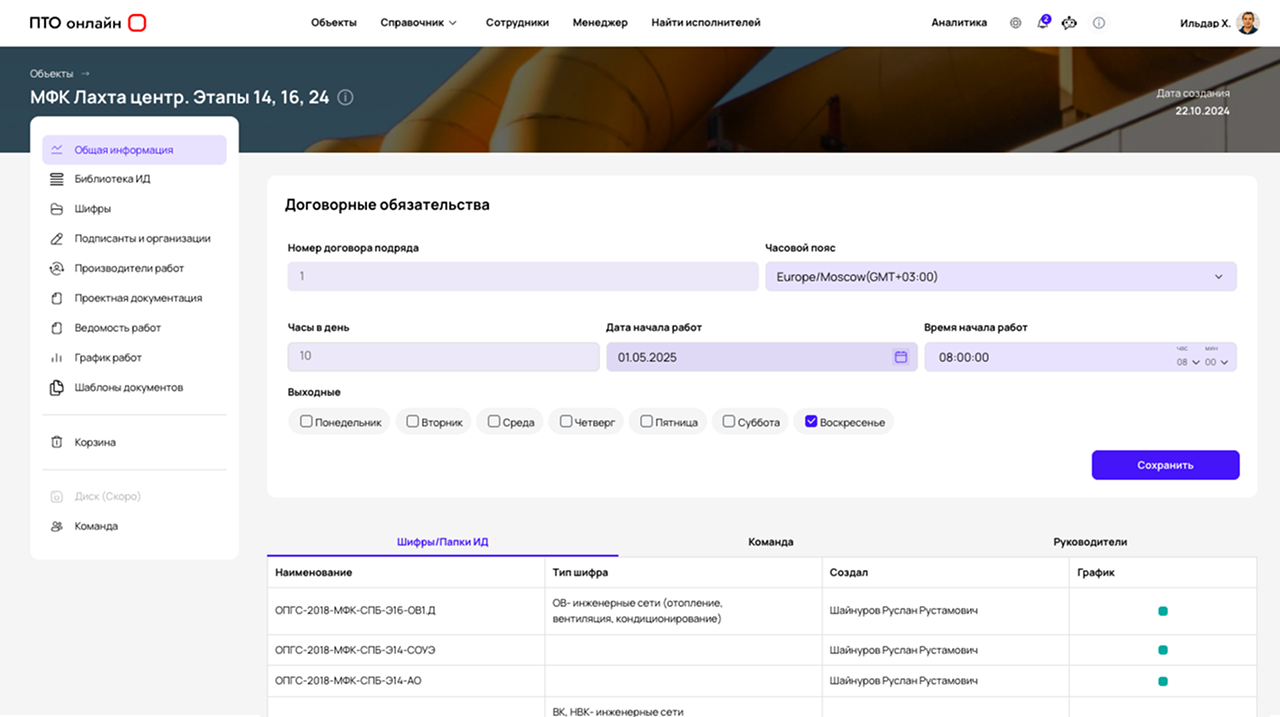Click the robot assistant icon
This screenshot has width=1280, height=717.
tap(1069, 23)
